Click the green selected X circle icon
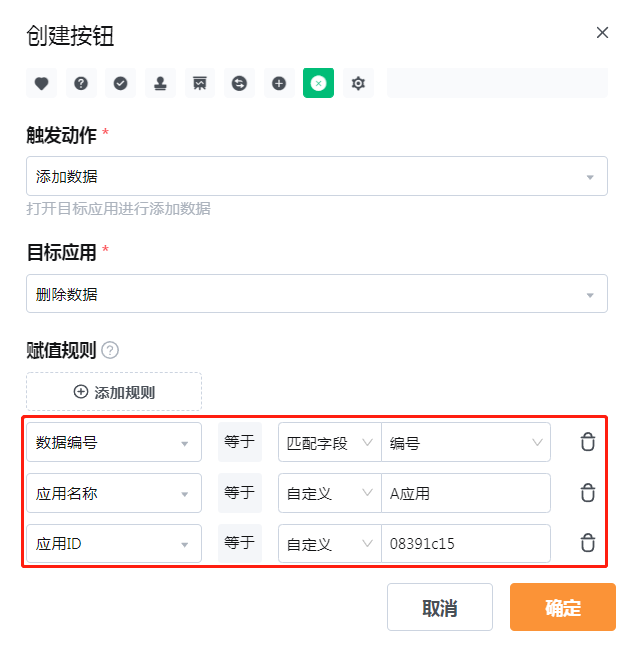The width and height of the screenshot is (638, 650). click(x=318, y=83)
